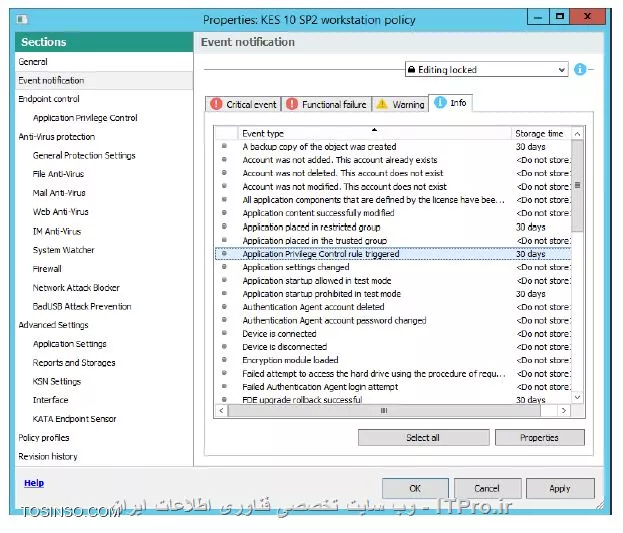
Task: Open the Help link
Action: [x=34, y=483]
